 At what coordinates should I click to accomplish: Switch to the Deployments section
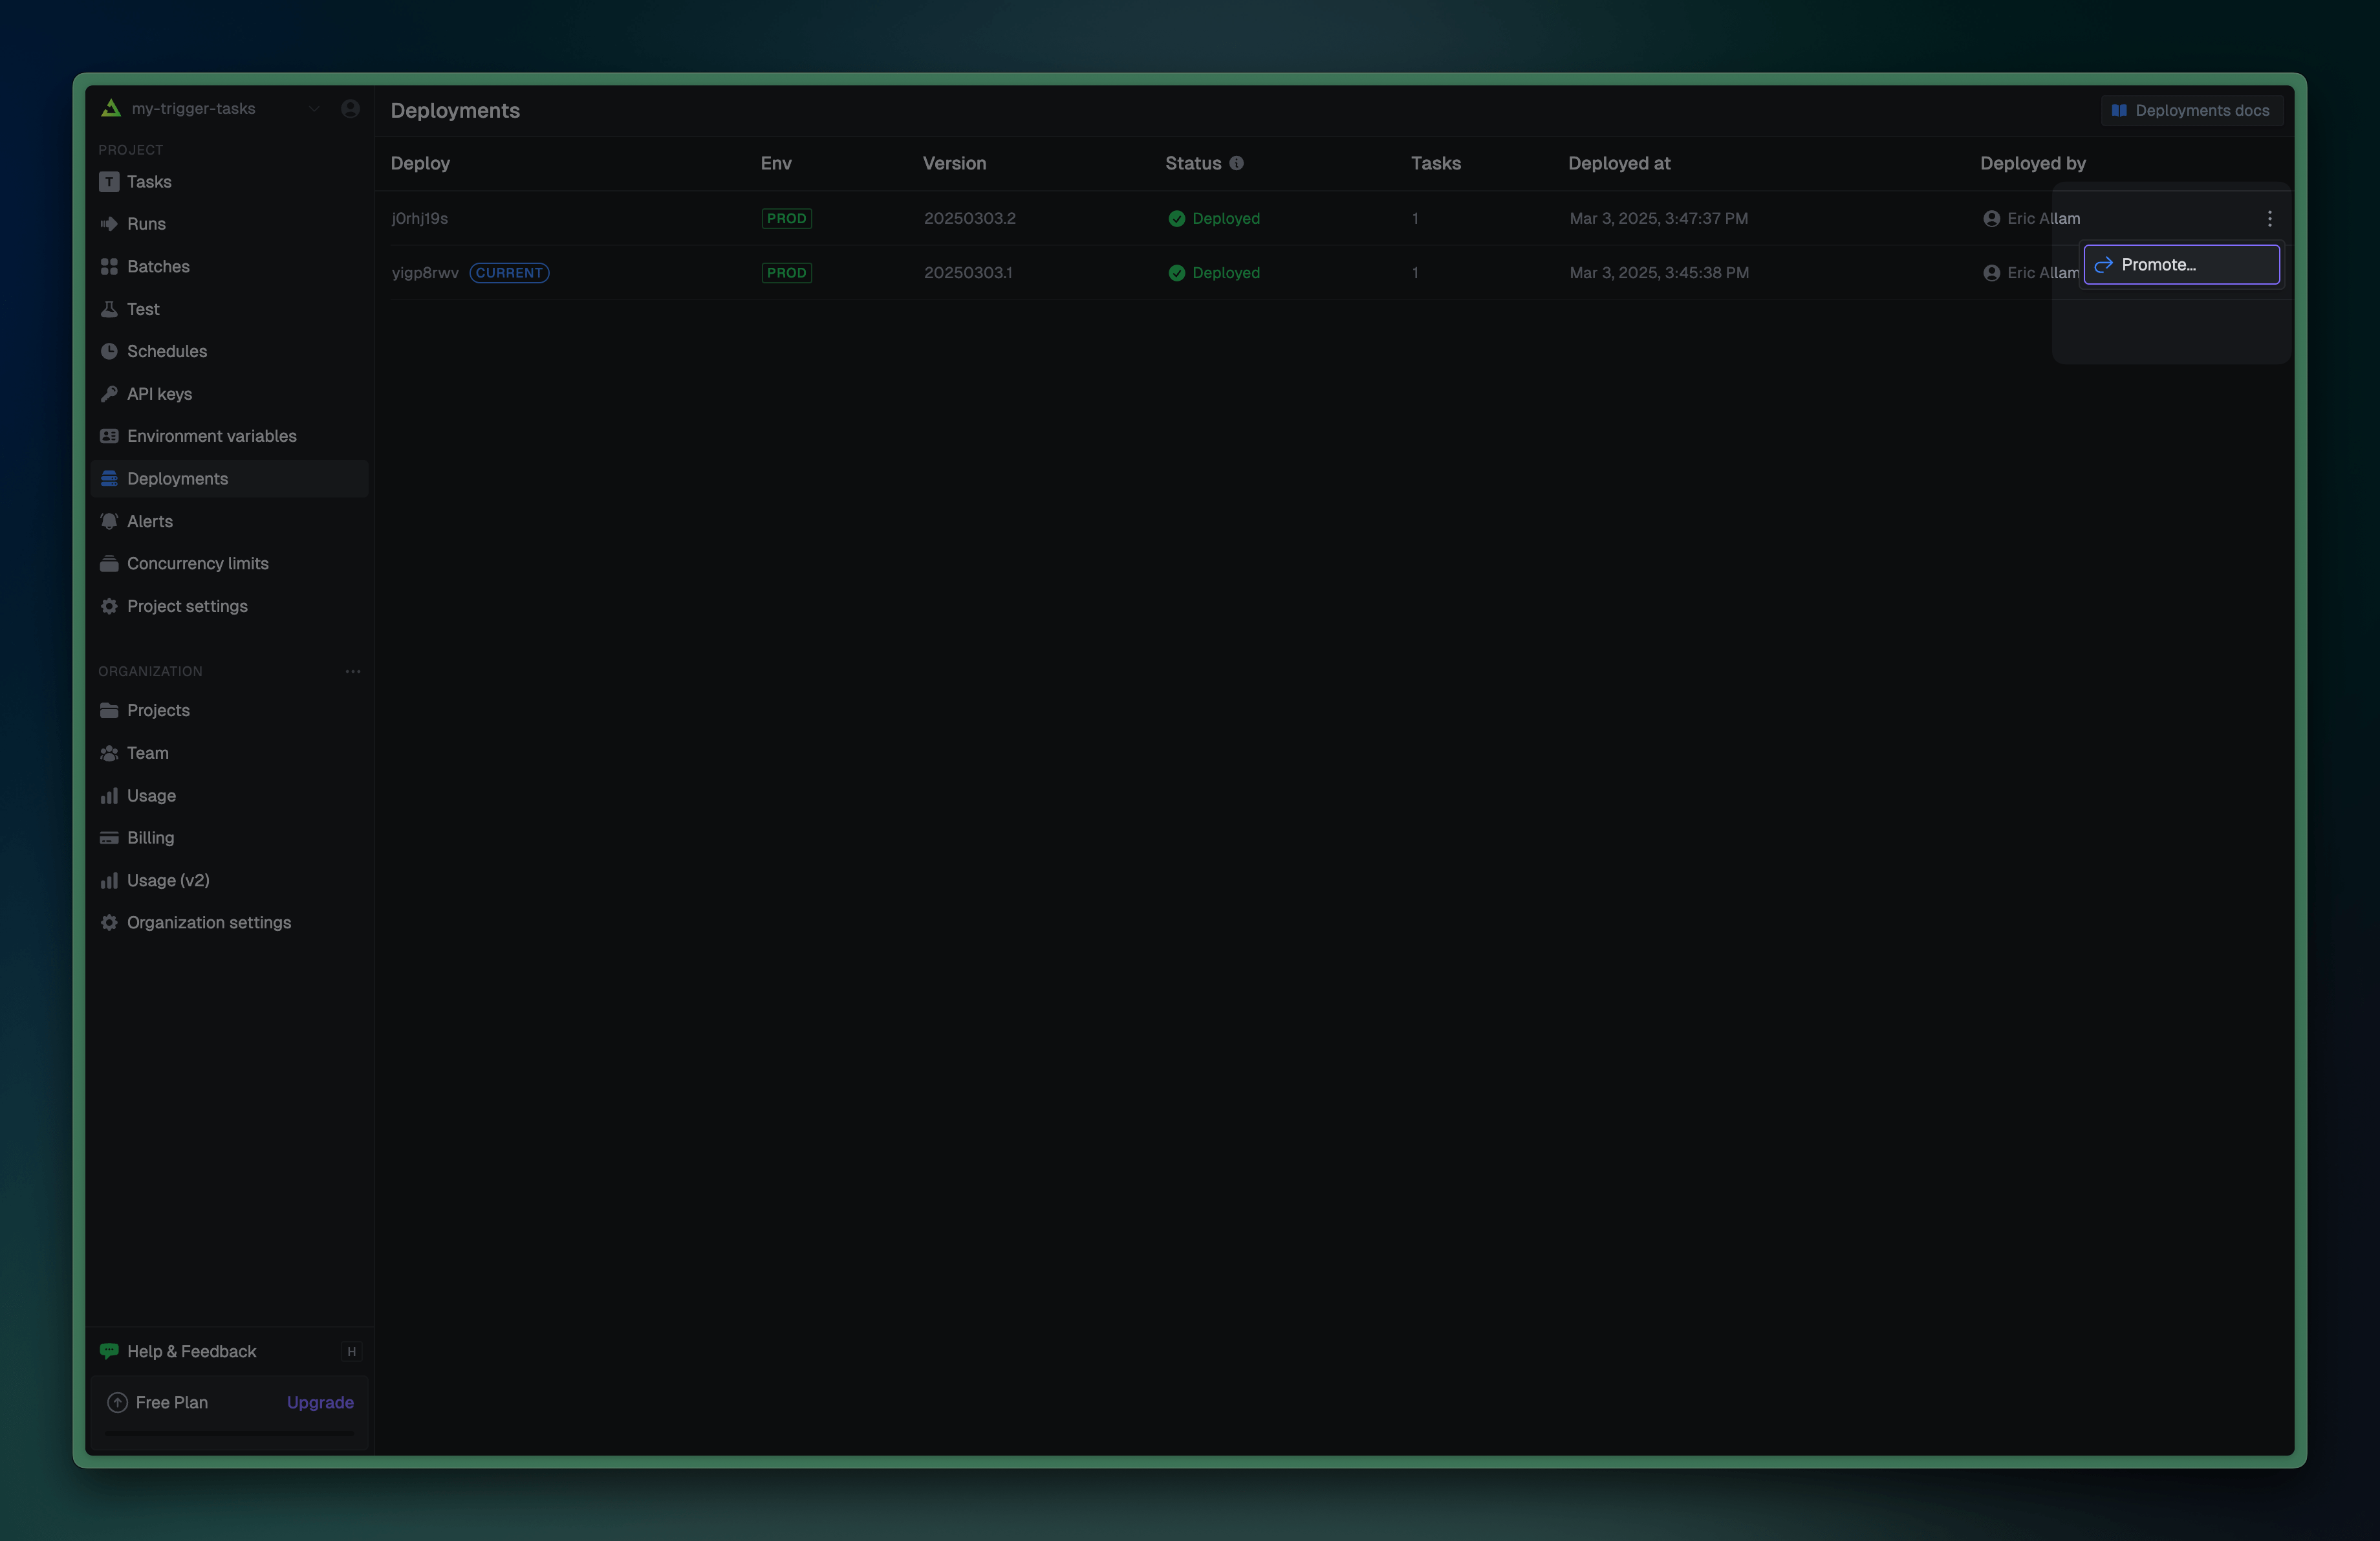[177, 478]
